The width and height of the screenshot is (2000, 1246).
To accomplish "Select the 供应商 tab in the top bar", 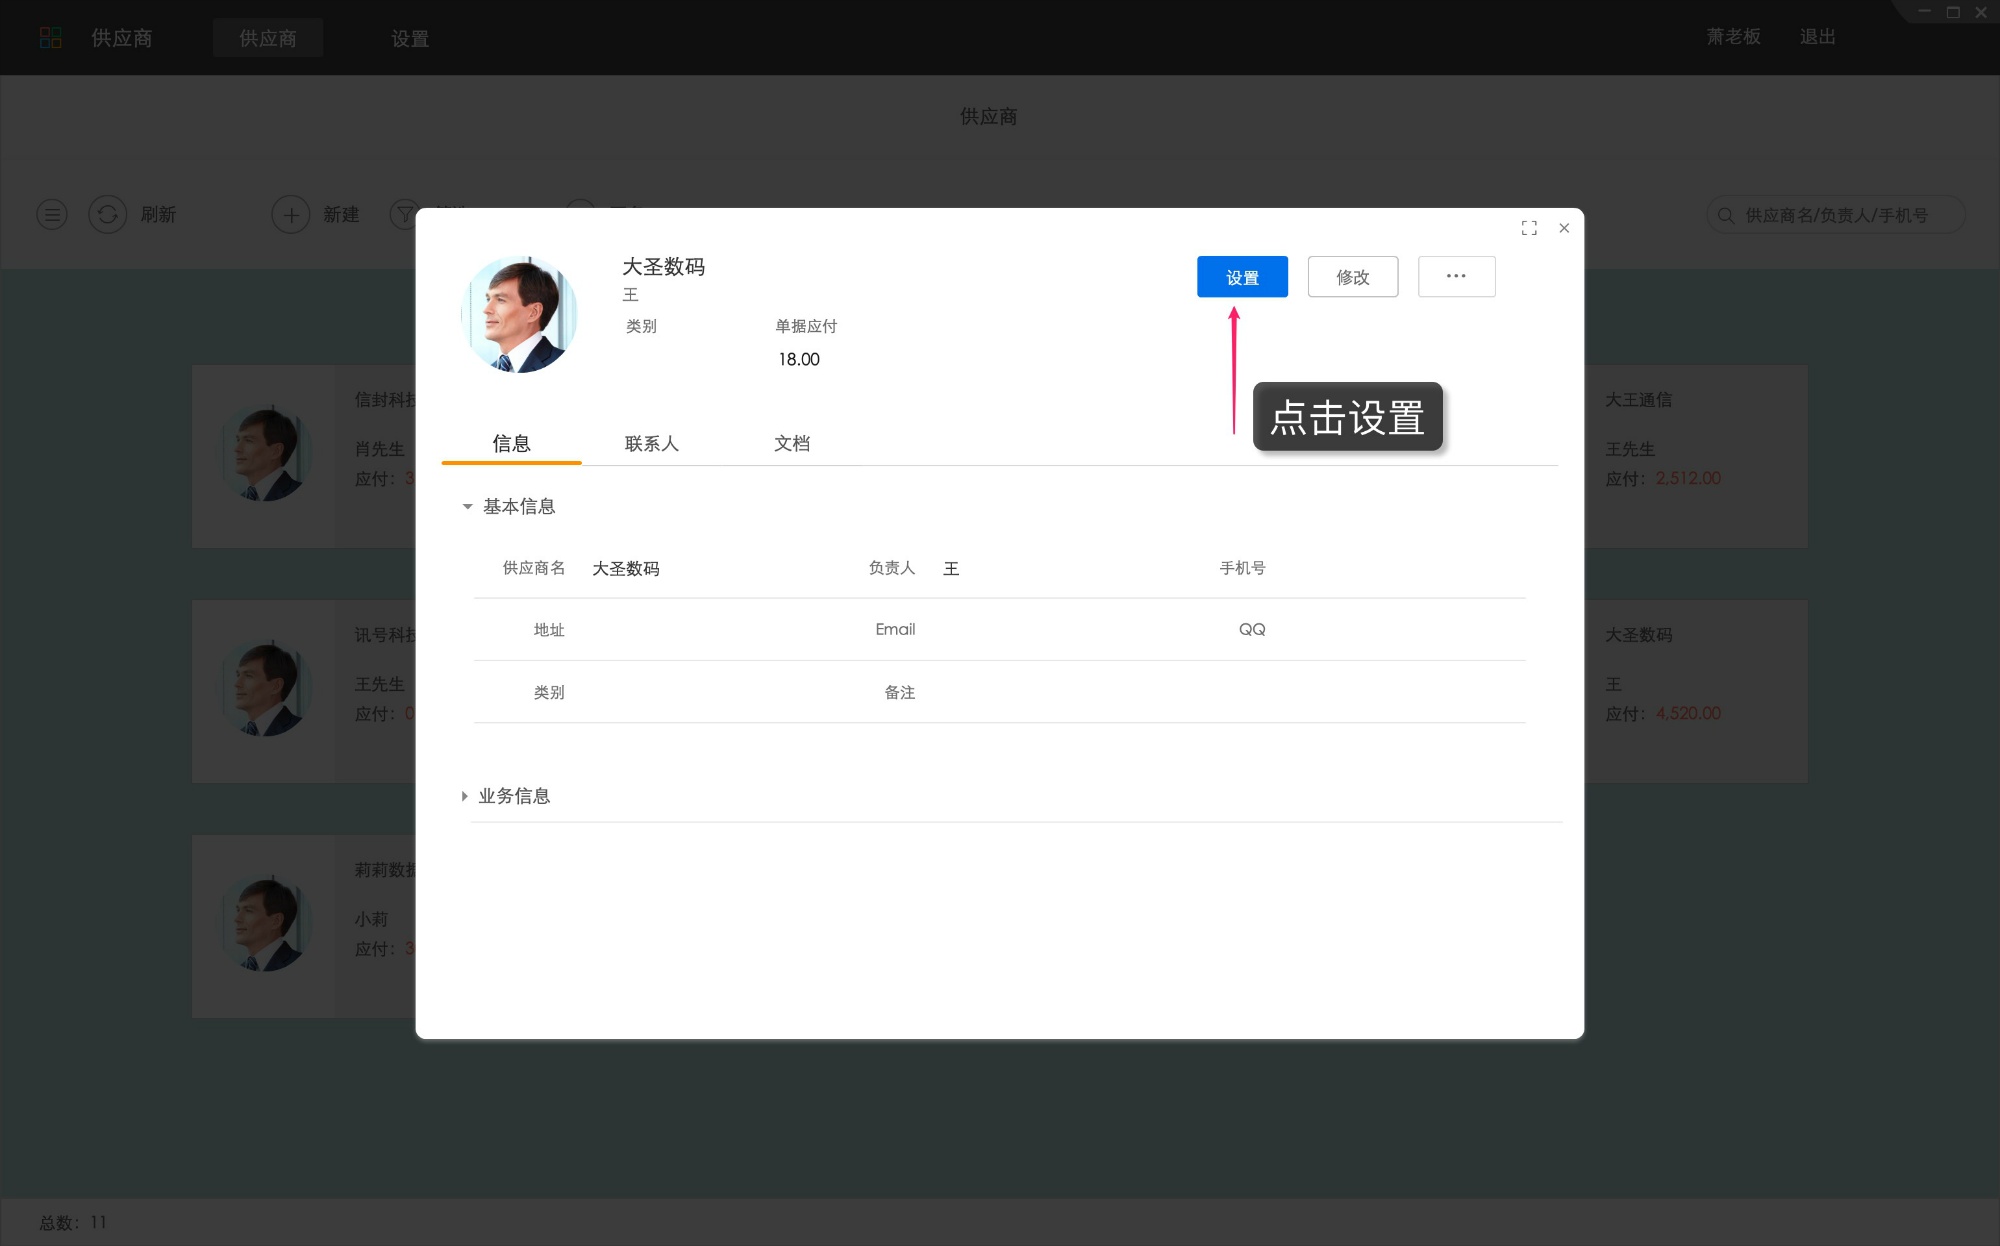I will (x=268, y=38).
